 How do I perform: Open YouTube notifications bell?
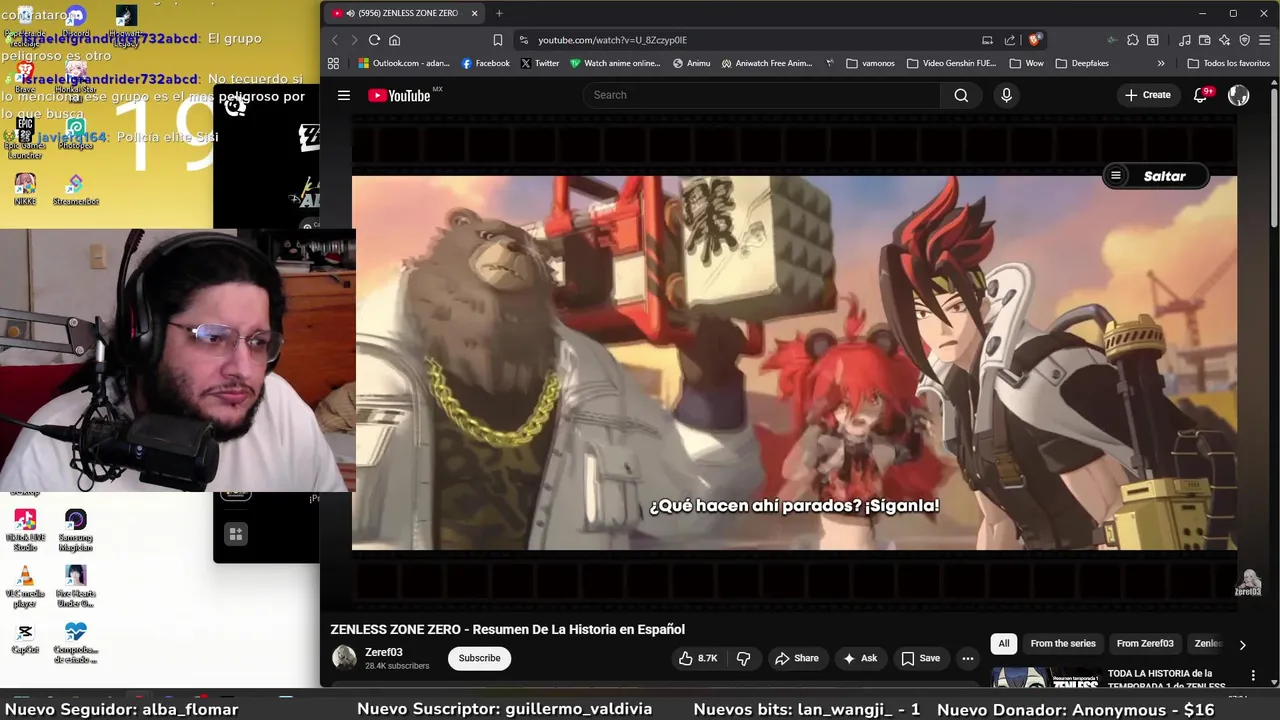coord(1200,95)
